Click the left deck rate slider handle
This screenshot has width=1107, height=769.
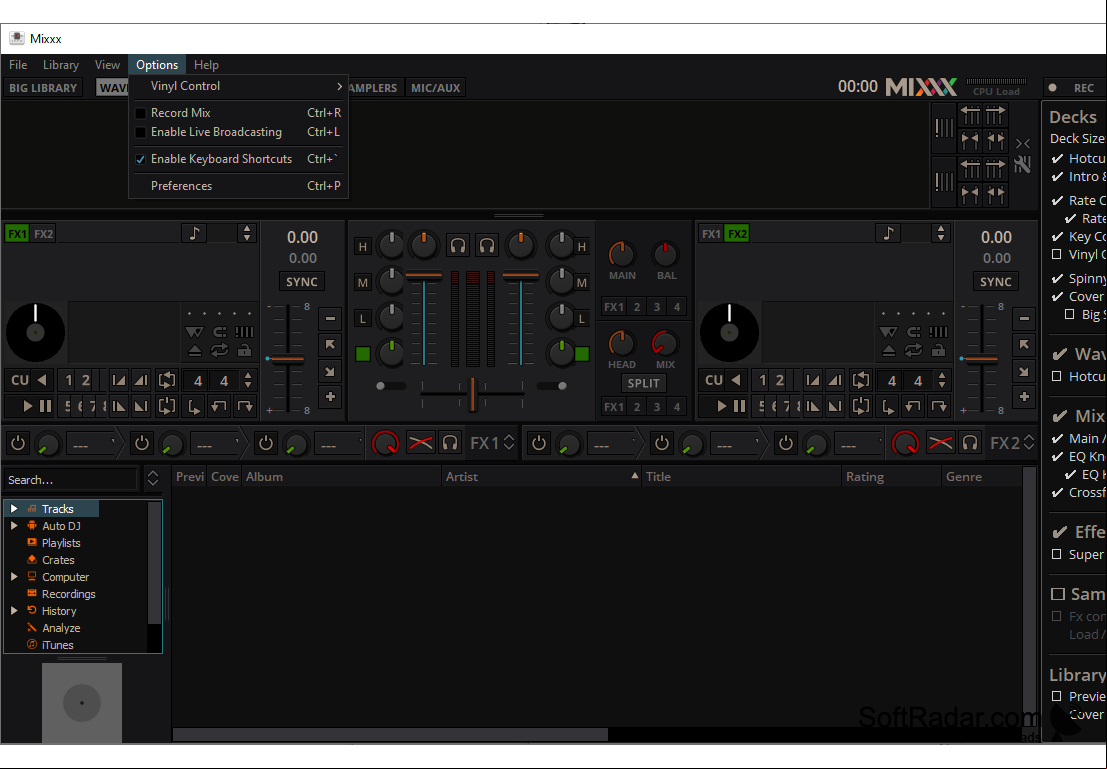point(286,359)
